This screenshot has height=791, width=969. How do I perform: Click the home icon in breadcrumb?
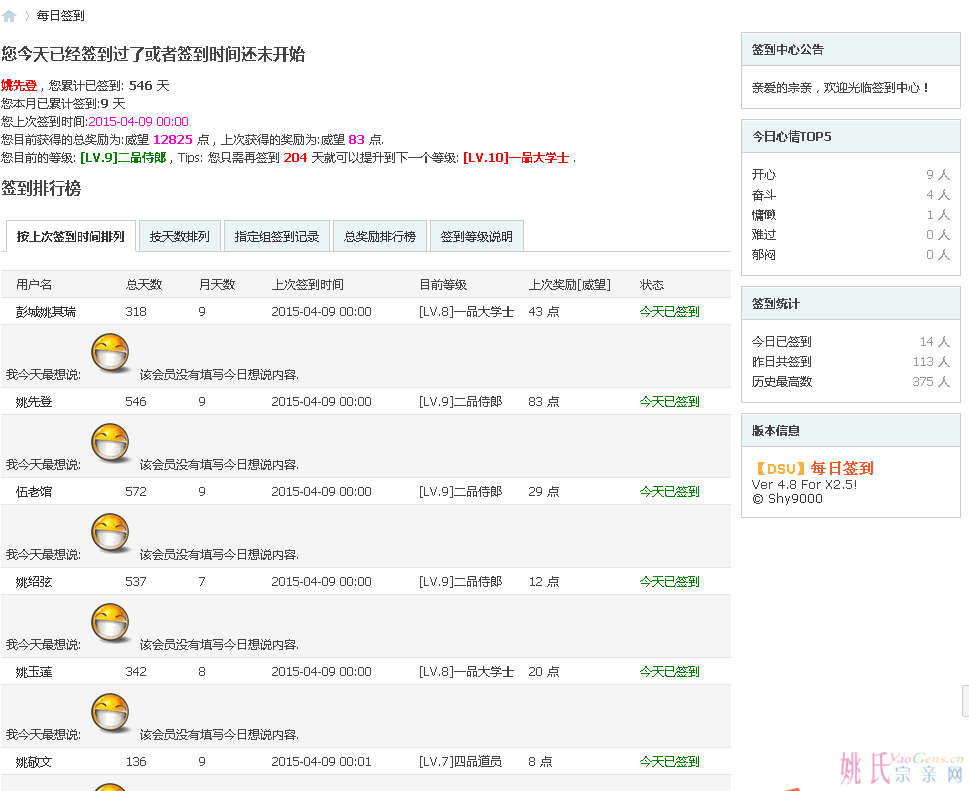click(x=9, y=16)
